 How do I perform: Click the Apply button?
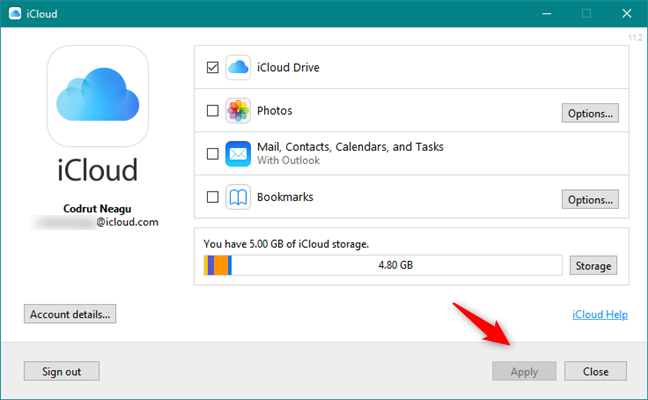tap(524, 371)
